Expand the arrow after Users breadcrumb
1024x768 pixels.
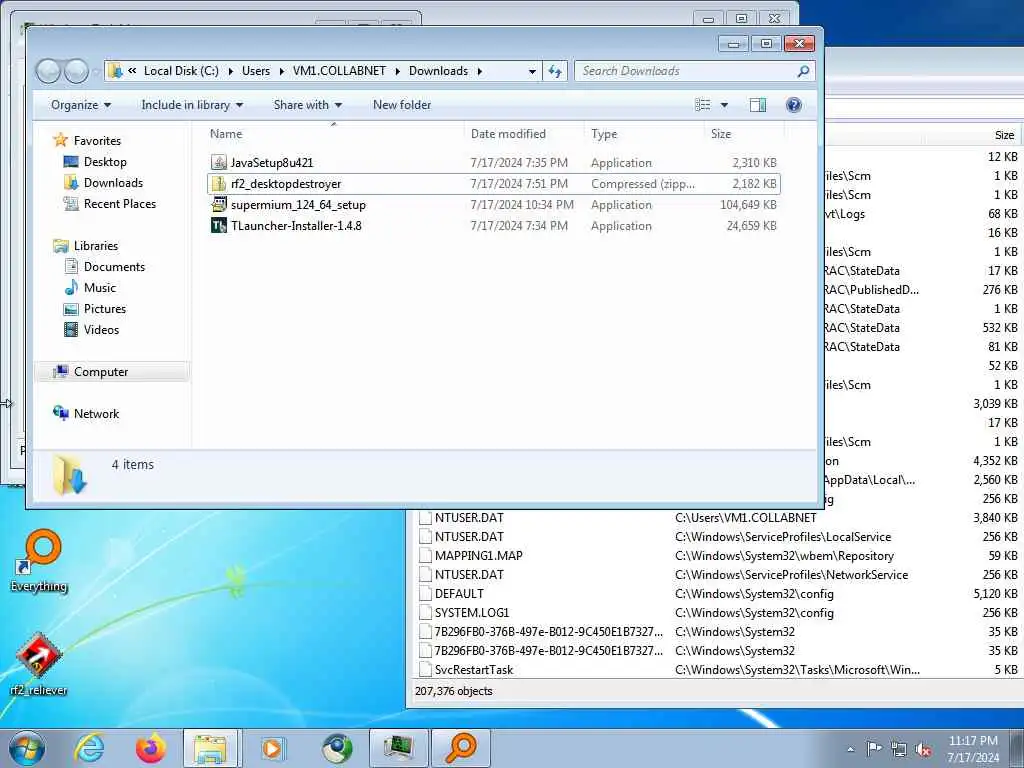tap(281, 71)
